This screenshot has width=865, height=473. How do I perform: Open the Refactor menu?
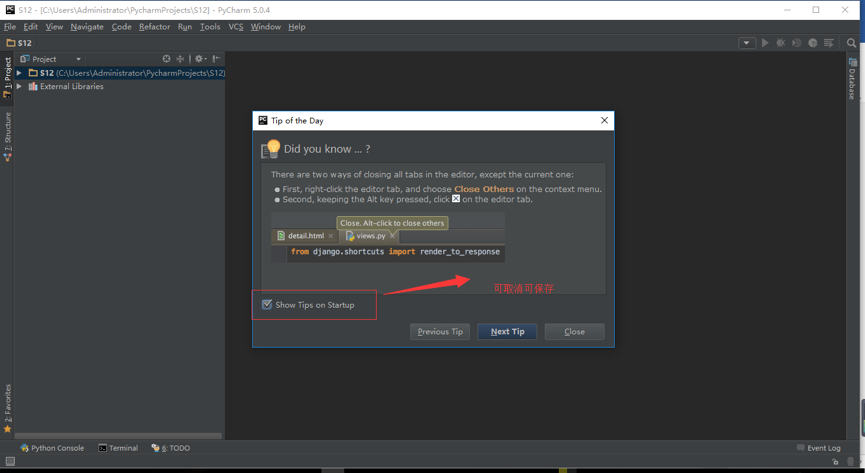coord(154,26)
